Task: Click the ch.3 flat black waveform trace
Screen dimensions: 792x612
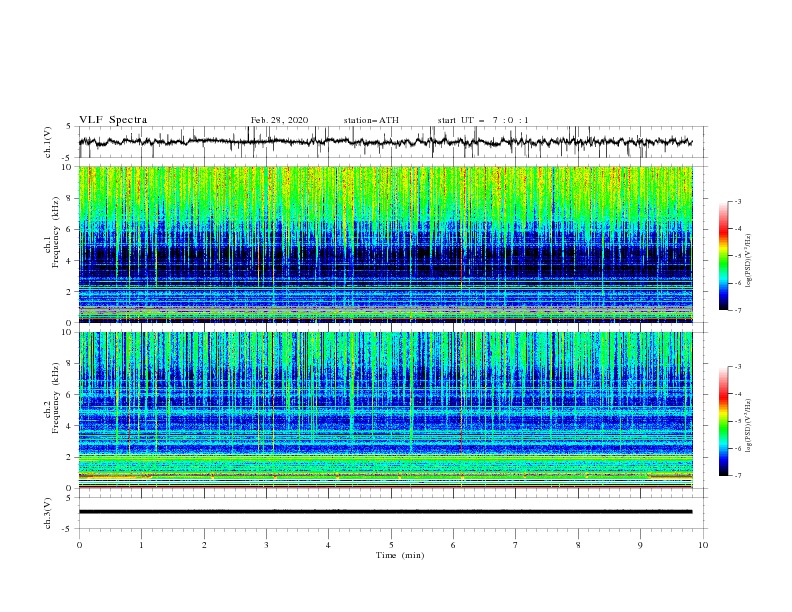Action: pos(385,512)
